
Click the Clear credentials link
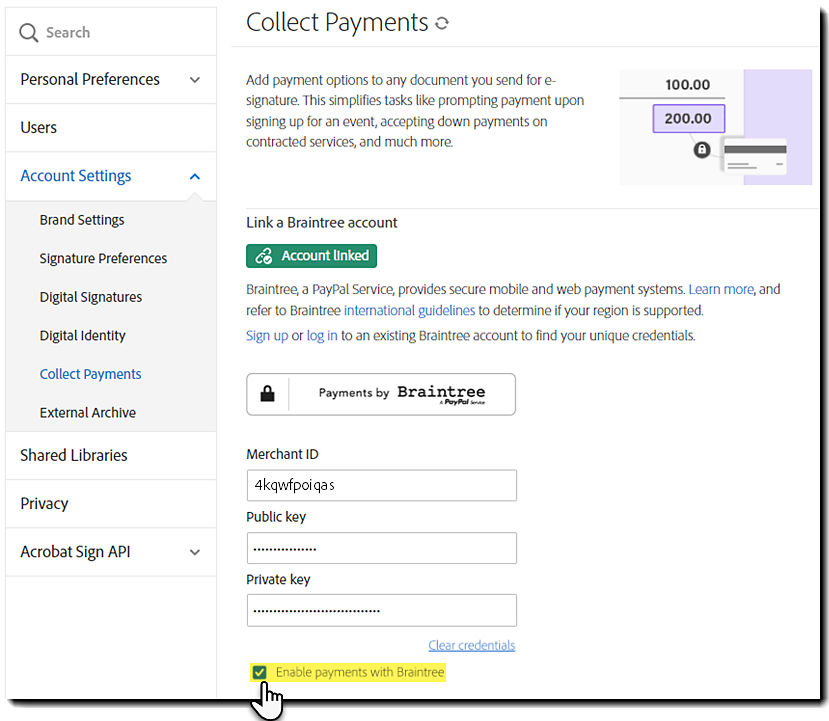point(471,645)
